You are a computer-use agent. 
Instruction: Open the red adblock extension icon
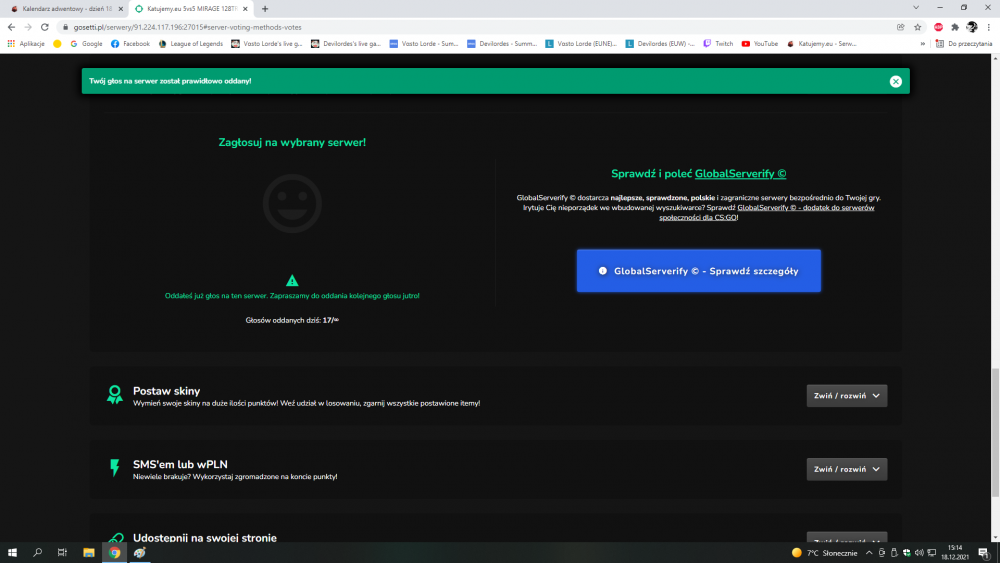pos(938,27)
